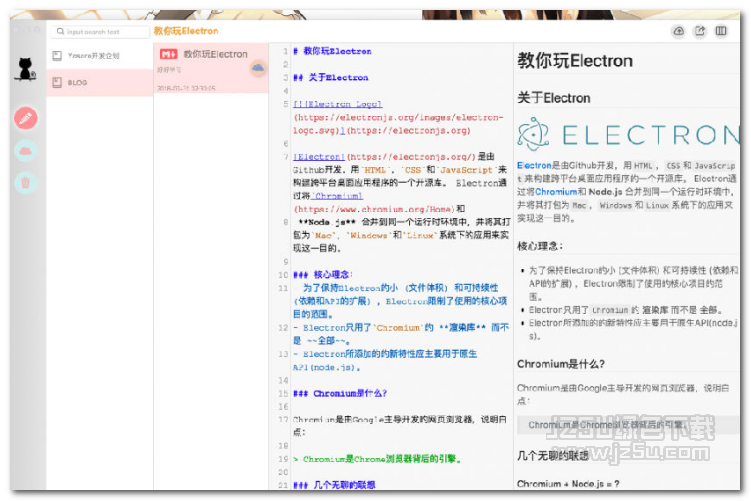Click the Linux inline code tag in the preview
This screenshot has width=751, height=501.
tap(657, 205)
